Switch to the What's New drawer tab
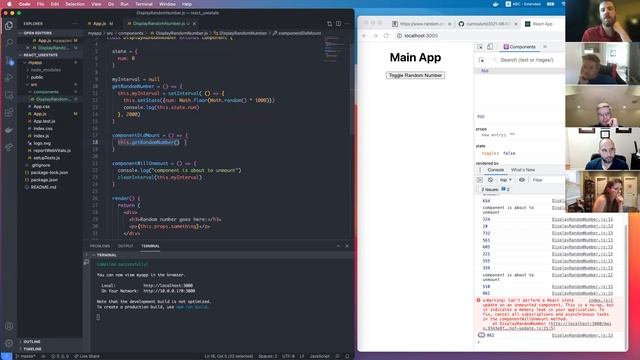Viewport: 640px width, 360px height. pyautogui.click(x=522, y=170)
